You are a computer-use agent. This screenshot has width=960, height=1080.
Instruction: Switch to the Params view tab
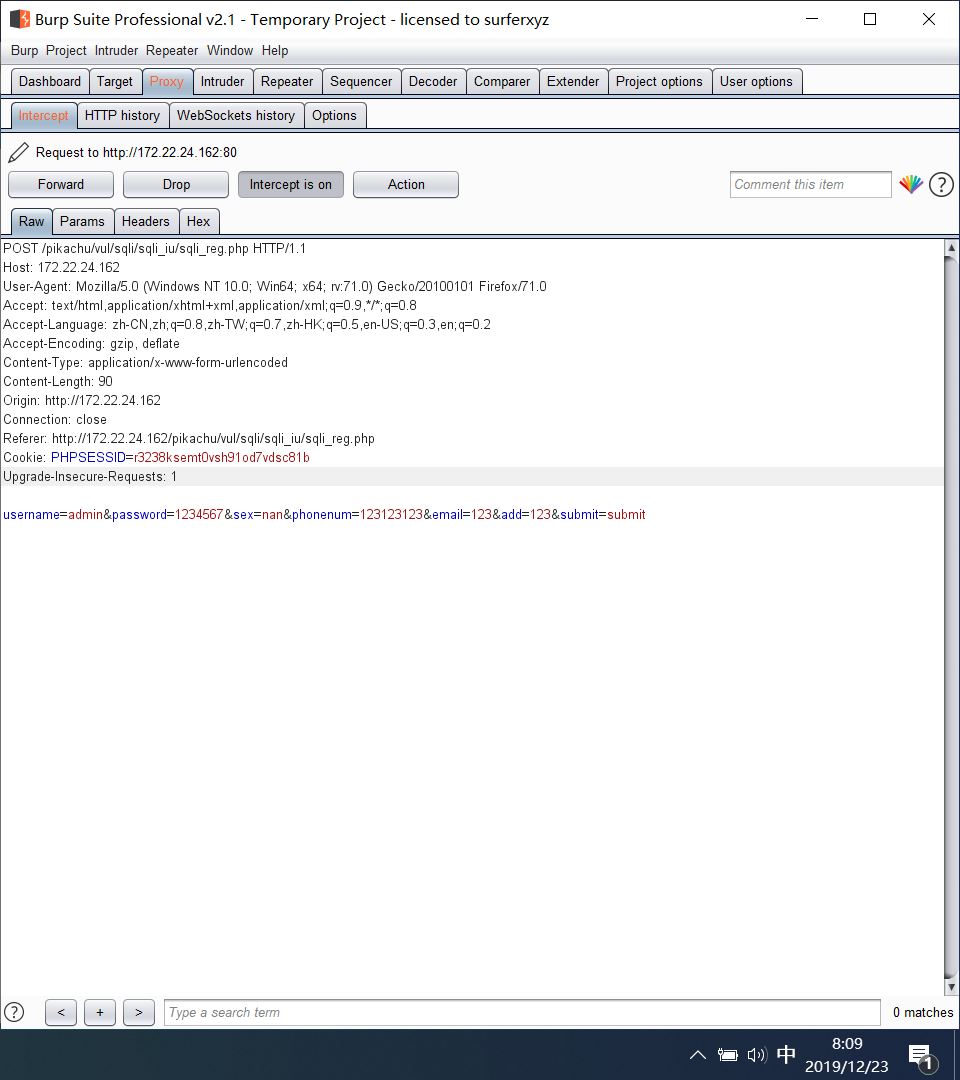82,221
